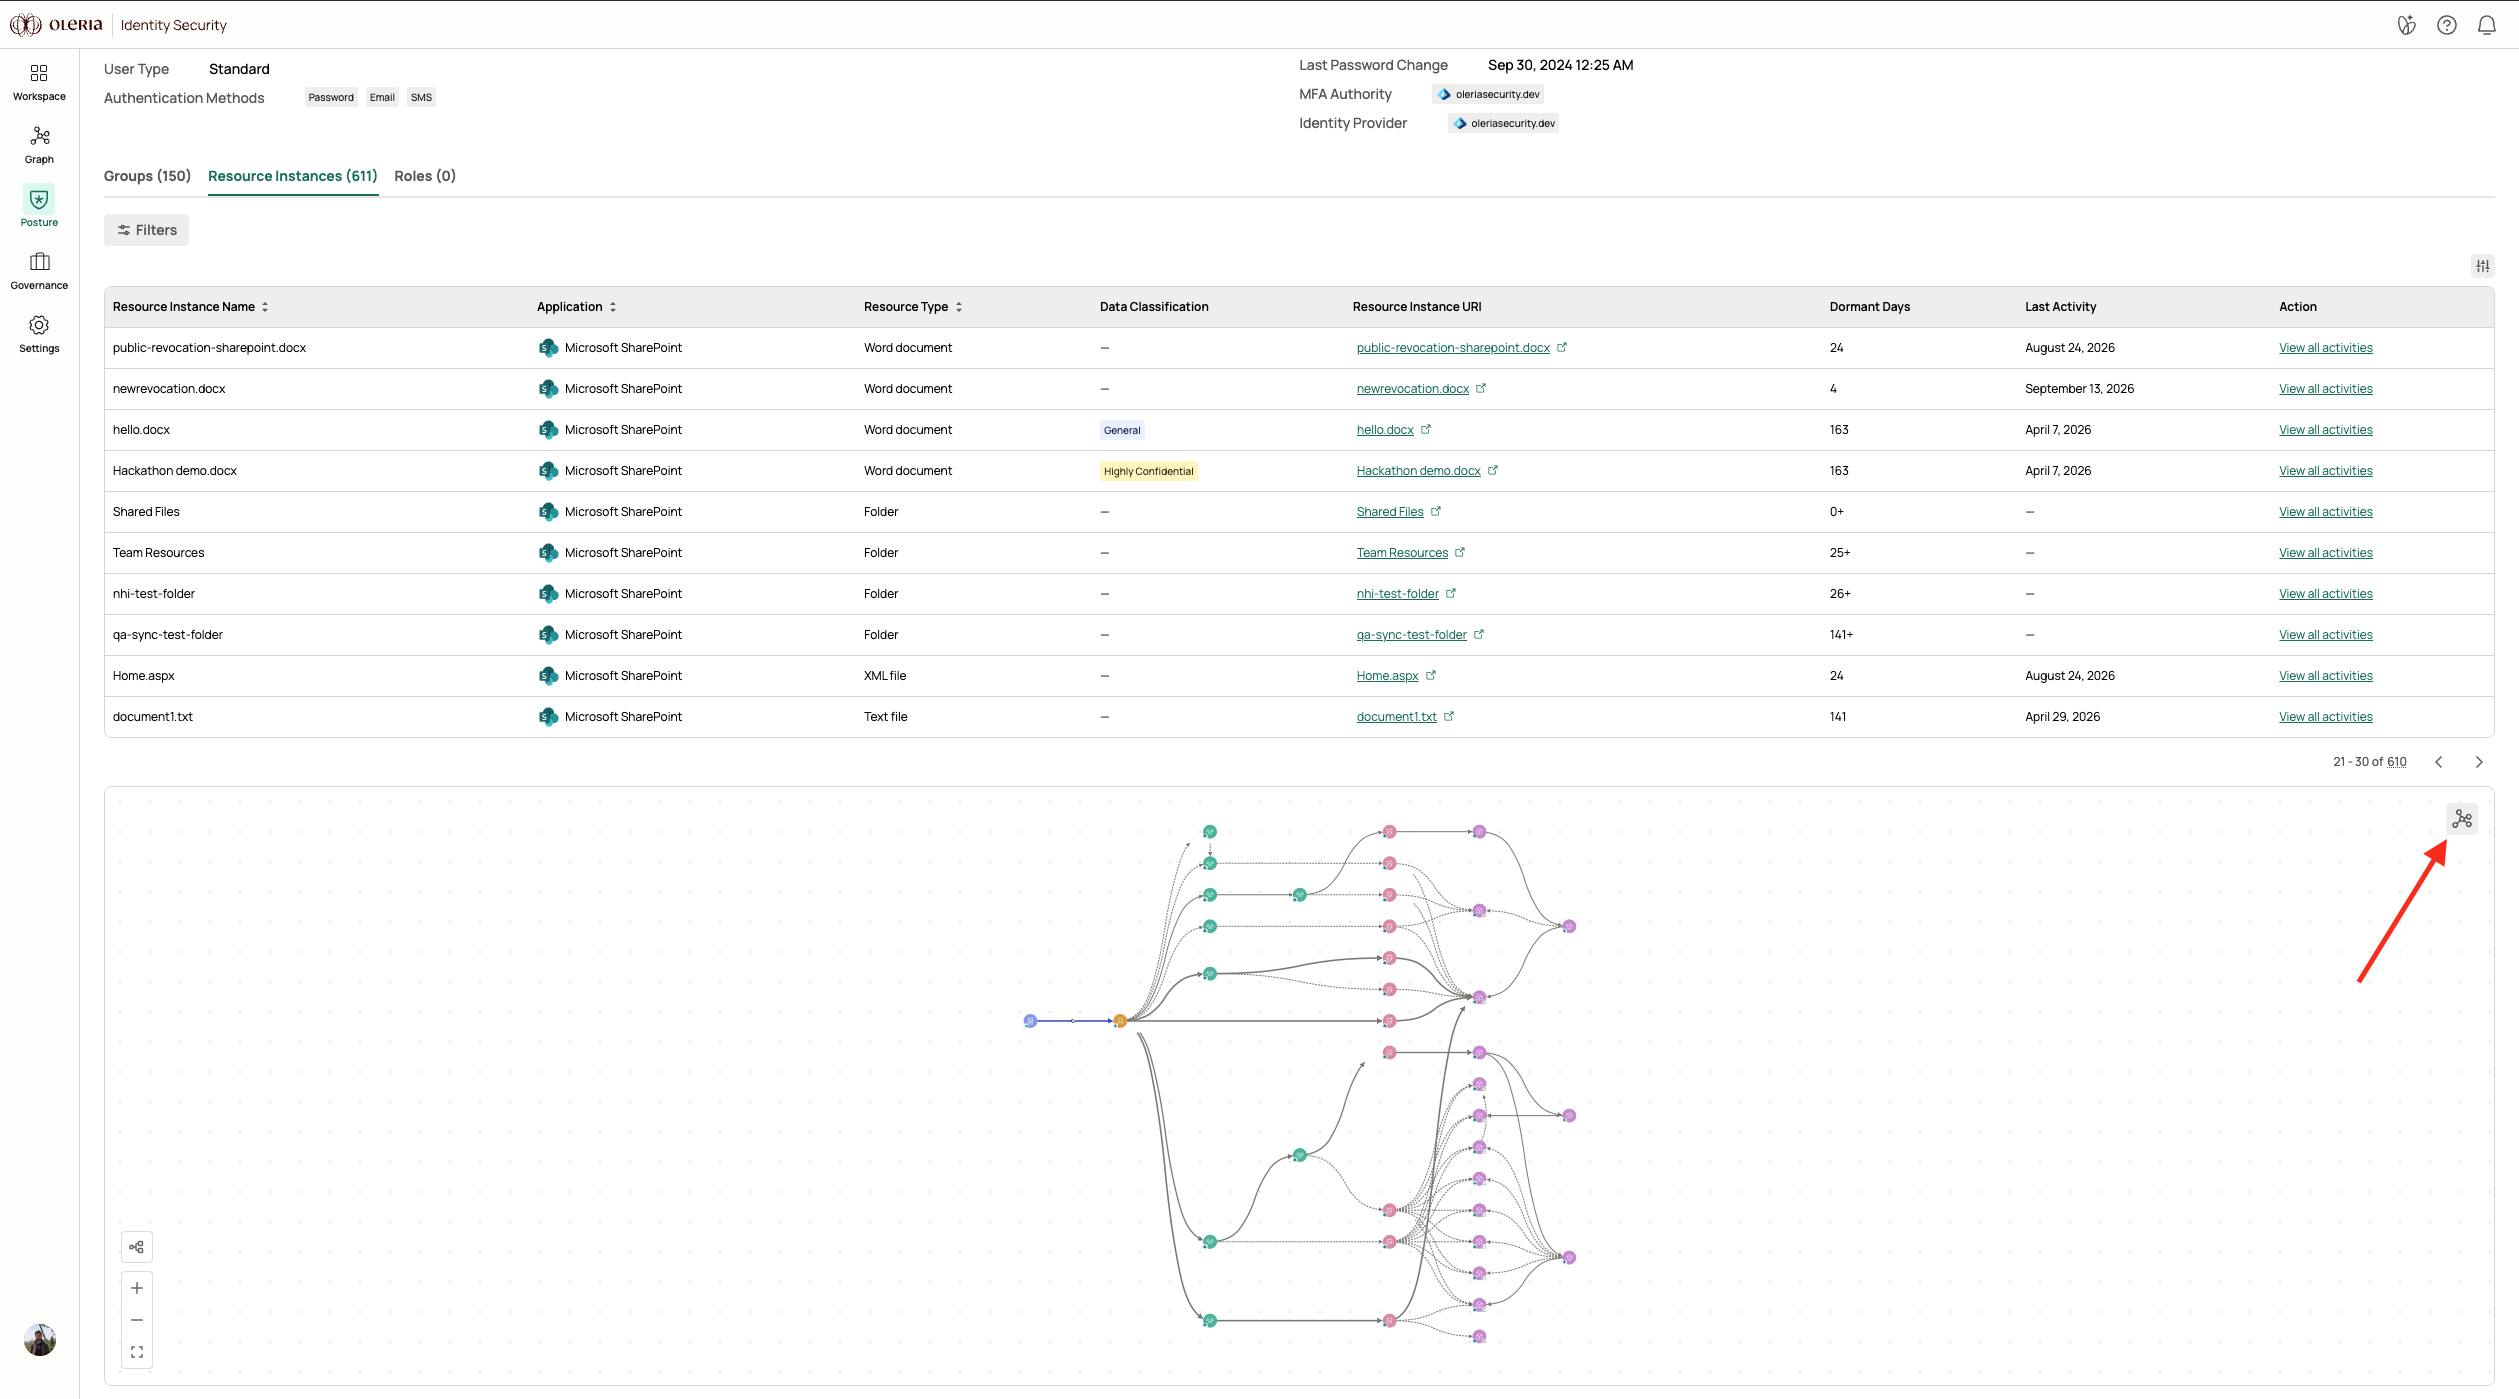Fit graph to view with fullscreen icon
The image size is (2519, 1399).
(137, 1352)
